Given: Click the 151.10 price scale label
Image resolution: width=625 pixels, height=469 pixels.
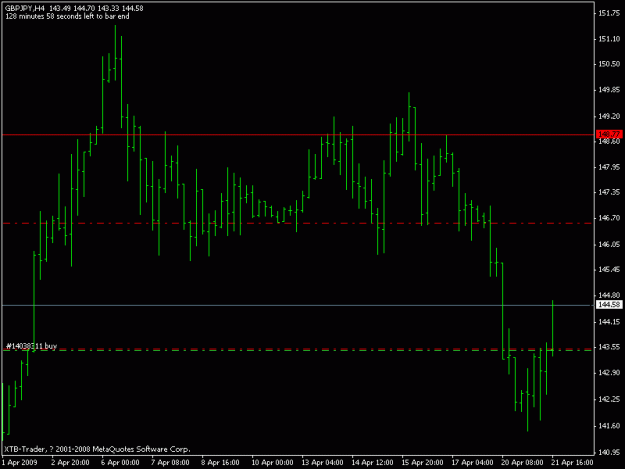Looking at the screenshot, I should point(609,39).
